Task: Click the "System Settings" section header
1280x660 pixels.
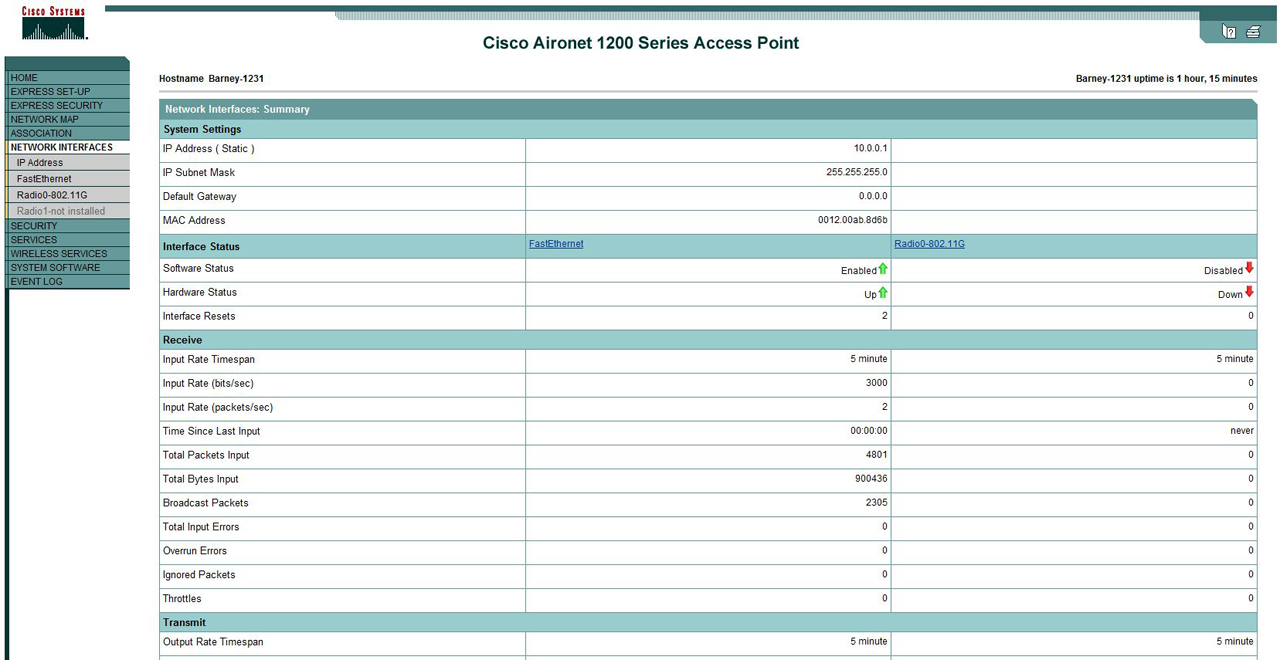Action: pos(202,130)
